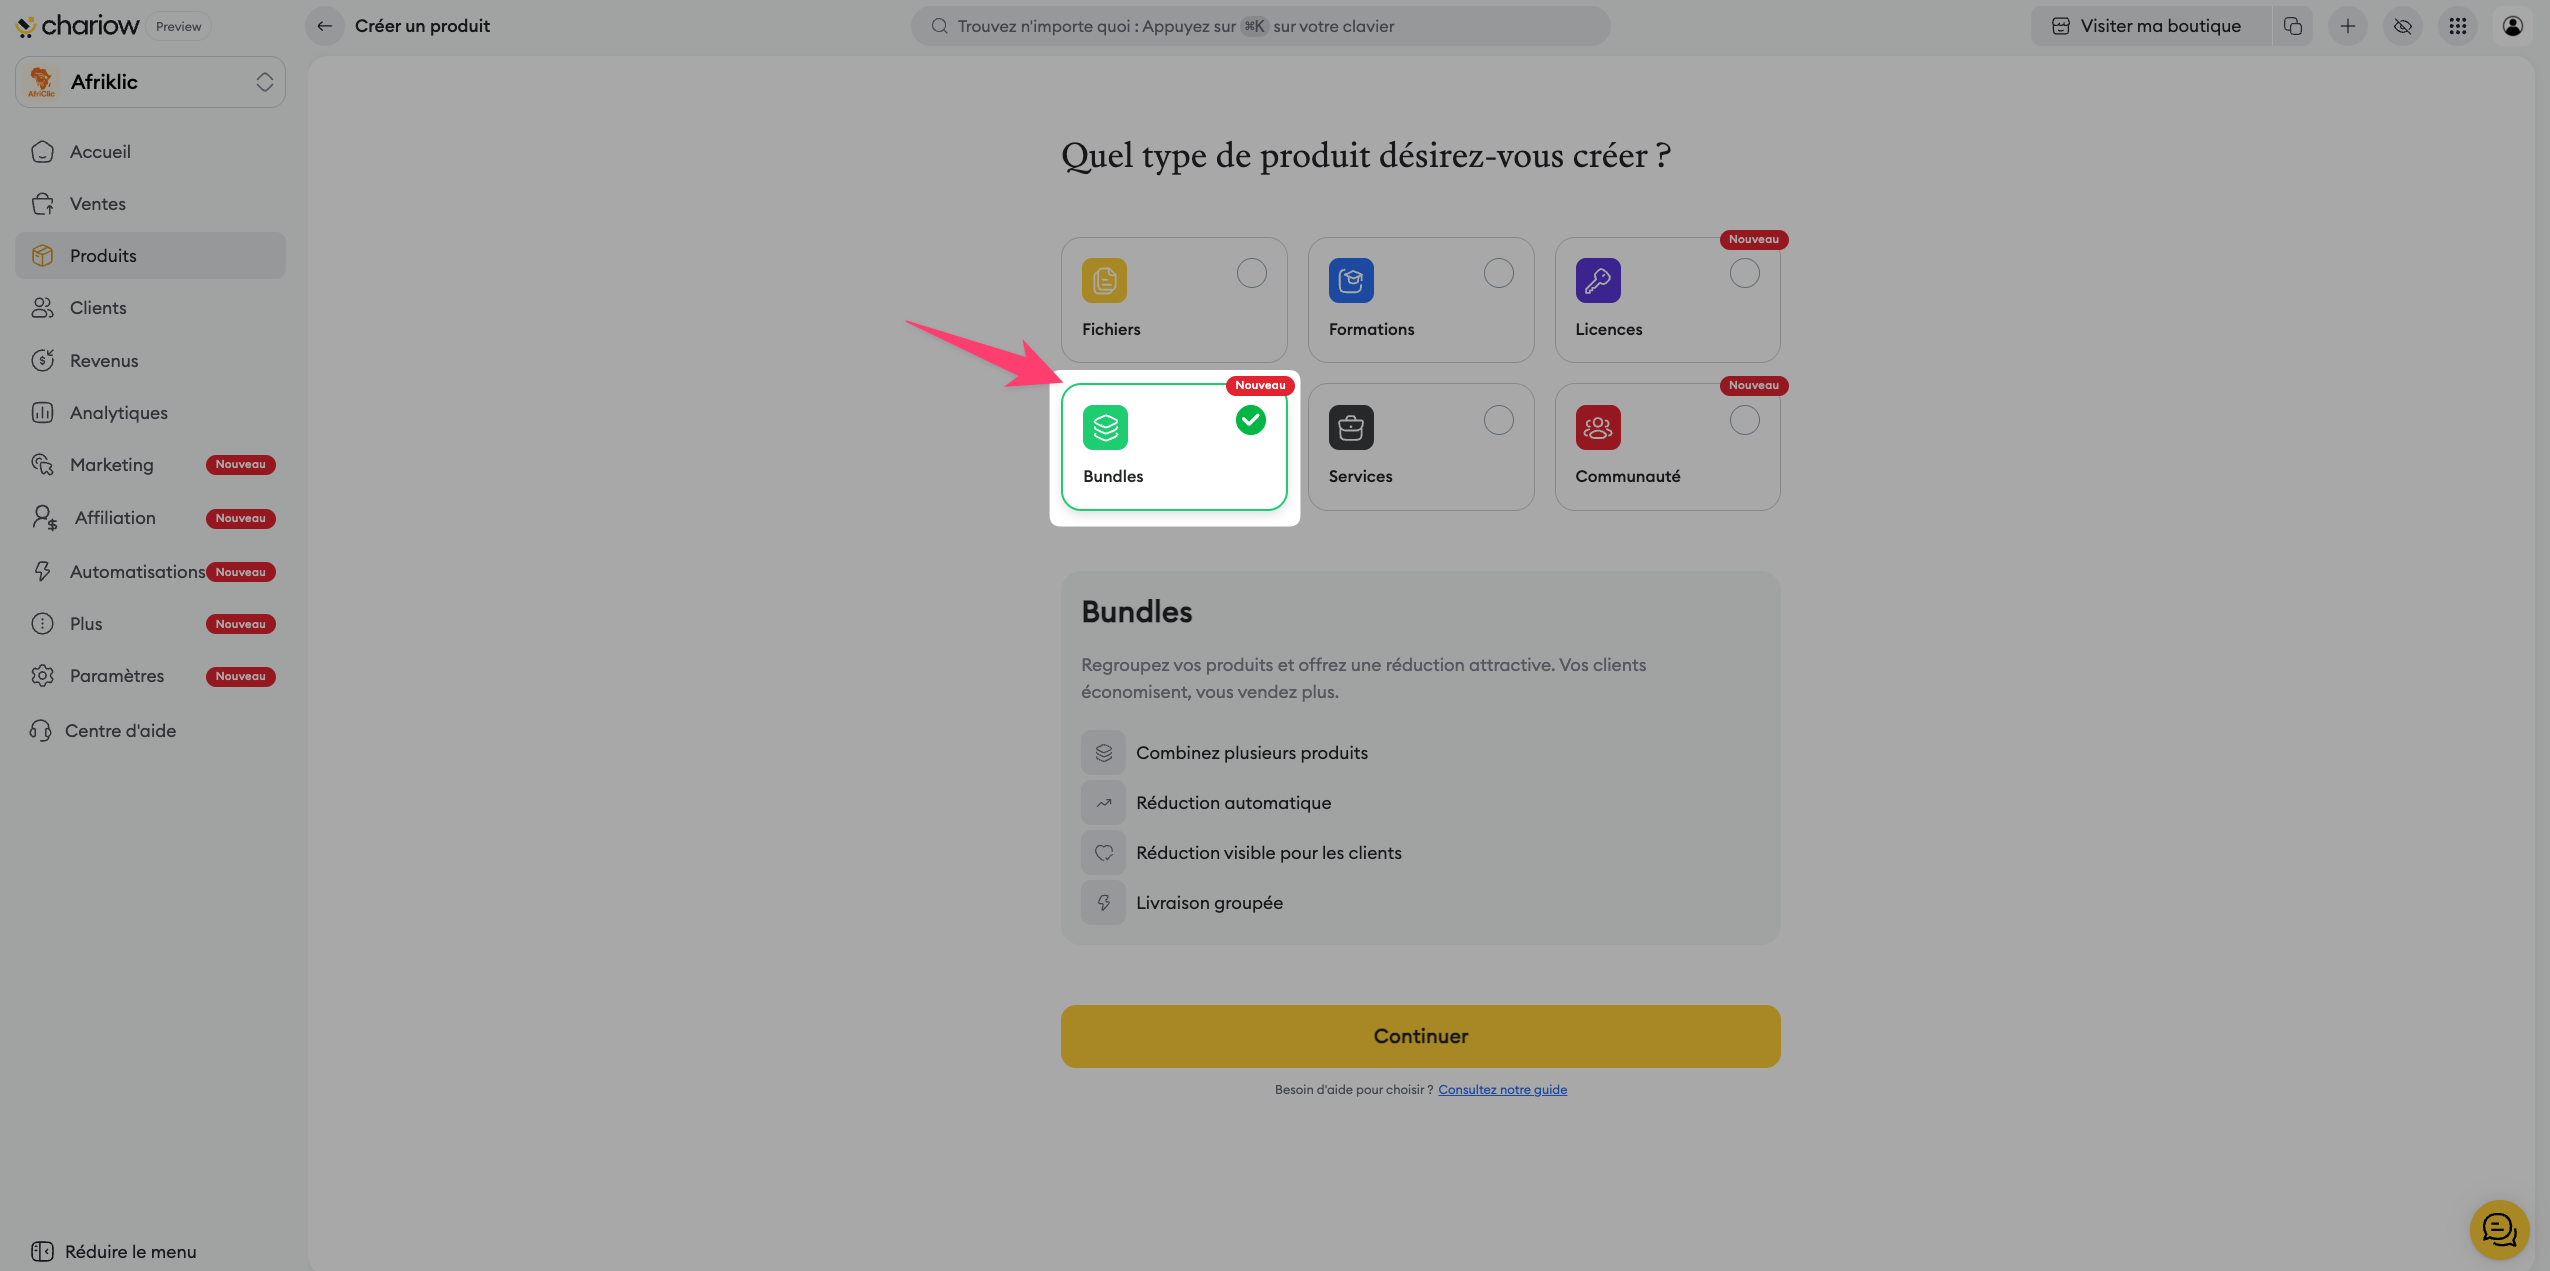Open the Consultez notre guide link
Image resolution: width=2550 pixels, height=1271 pixels.
click(x=1502, y=1090)
